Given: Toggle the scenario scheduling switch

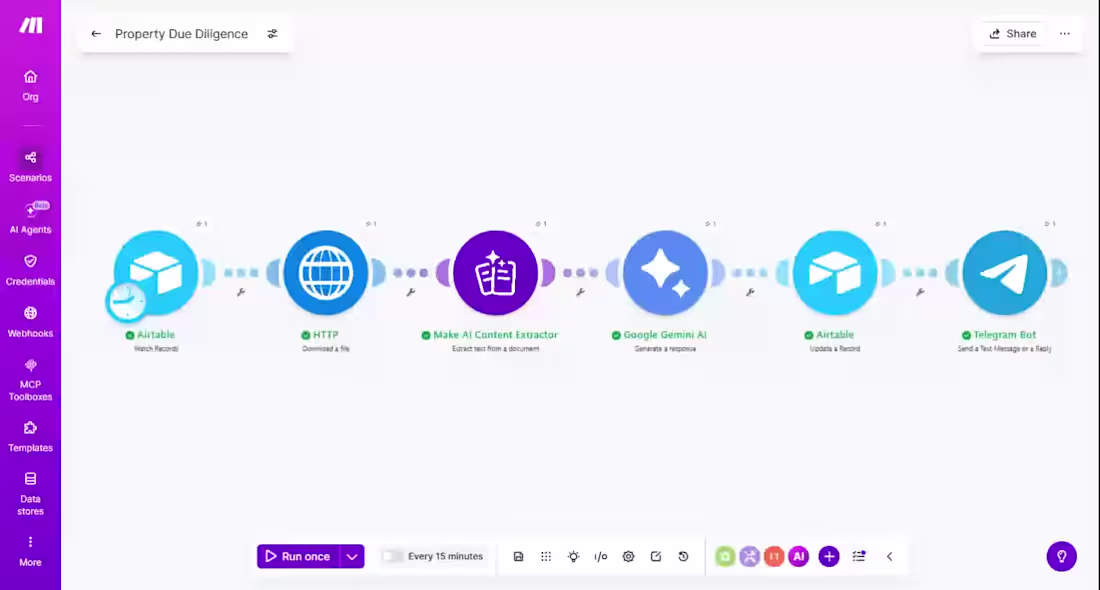Looking at the screenshot, I should pyautogui.click(x=393, y=556).
